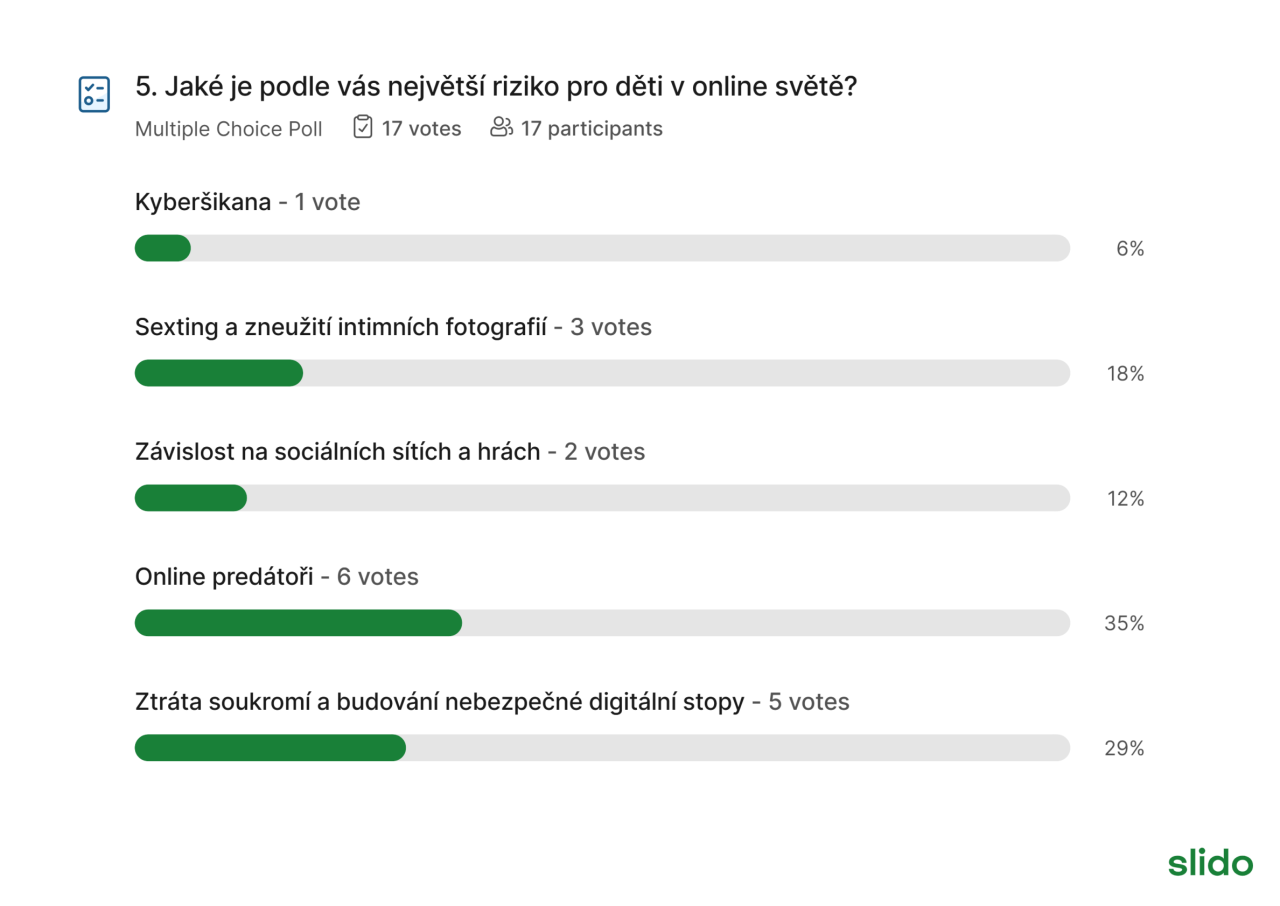The width and height of the screenshot is (1280, 906).
Task: Click the multiple choice poll icon
Action: tap(94, 94)
